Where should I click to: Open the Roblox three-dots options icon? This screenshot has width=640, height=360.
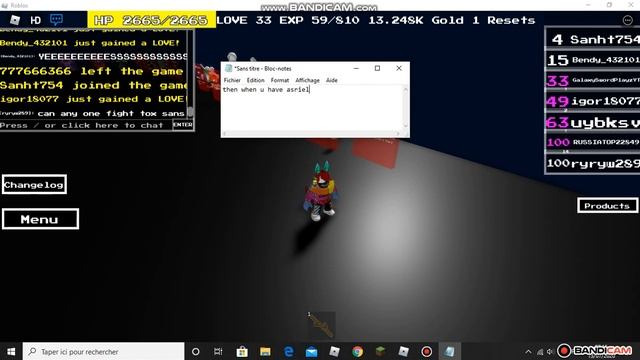point(628,20)
